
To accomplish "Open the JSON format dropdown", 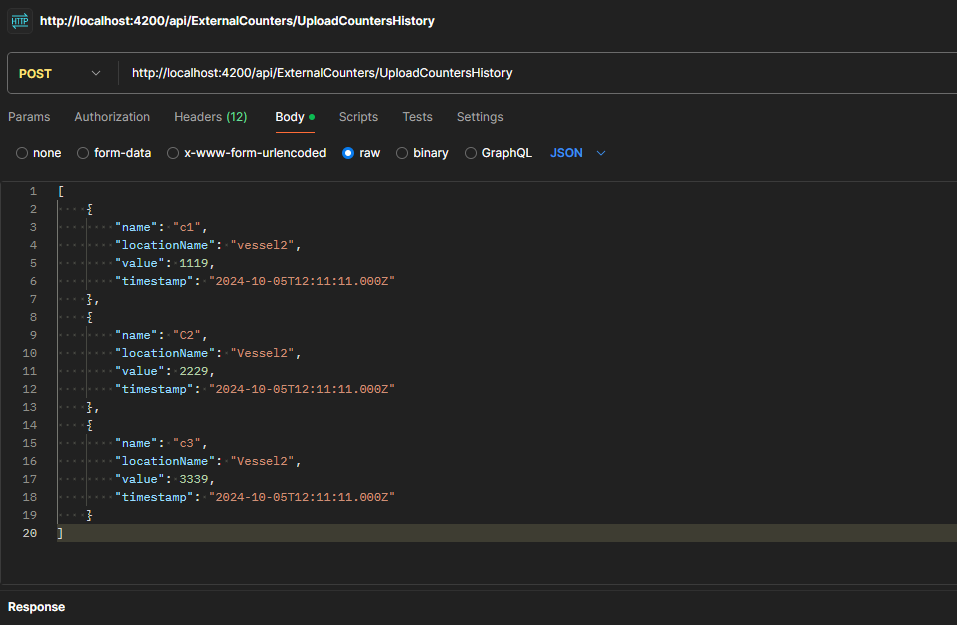I will click(577, 153).
